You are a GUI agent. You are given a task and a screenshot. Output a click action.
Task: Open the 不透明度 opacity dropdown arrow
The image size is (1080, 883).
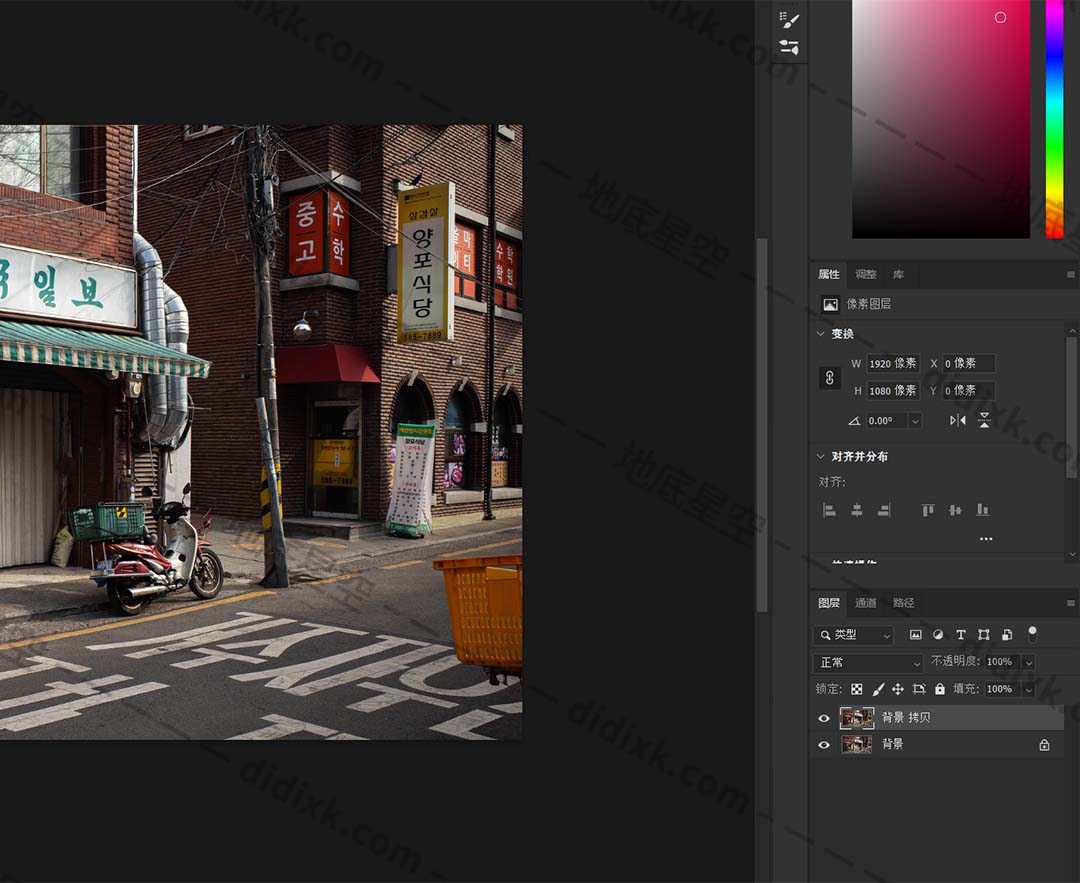click(1029, 663)
